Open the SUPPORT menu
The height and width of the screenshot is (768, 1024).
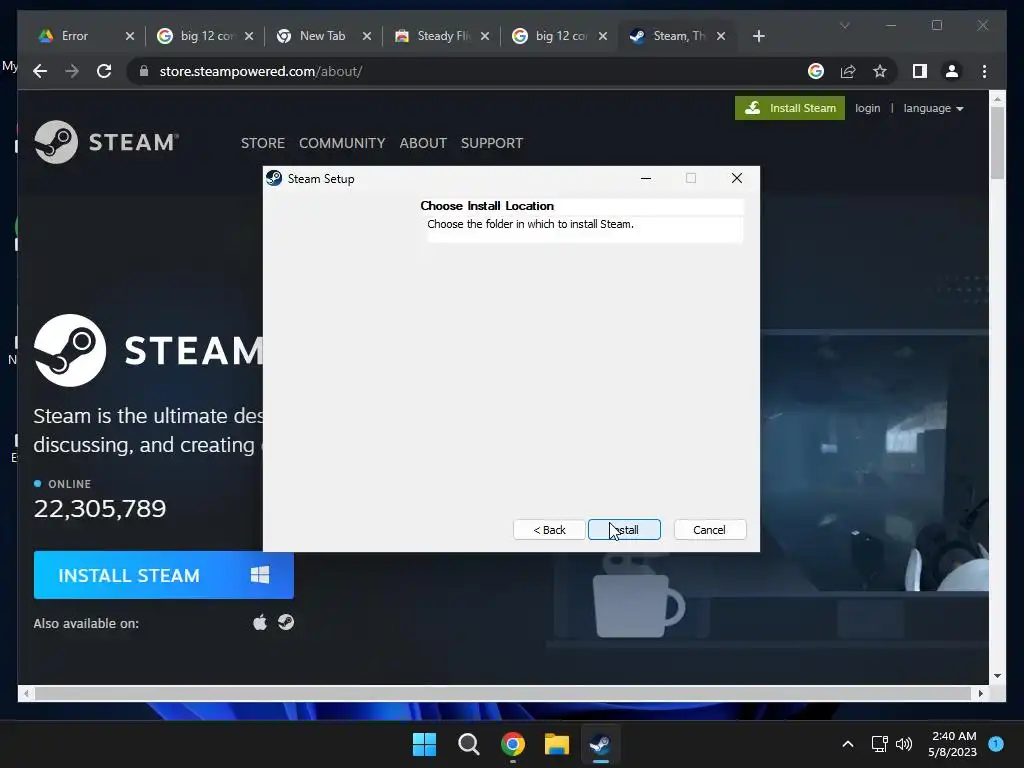(x=492, y=143)
